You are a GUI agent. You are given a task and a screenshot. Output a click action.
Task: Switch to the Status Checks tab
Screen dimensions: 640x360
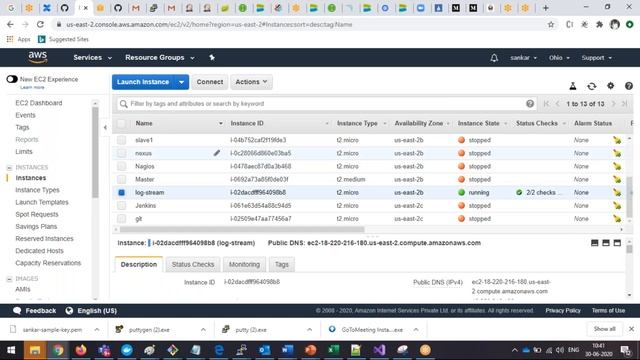(x=193, y=264)
